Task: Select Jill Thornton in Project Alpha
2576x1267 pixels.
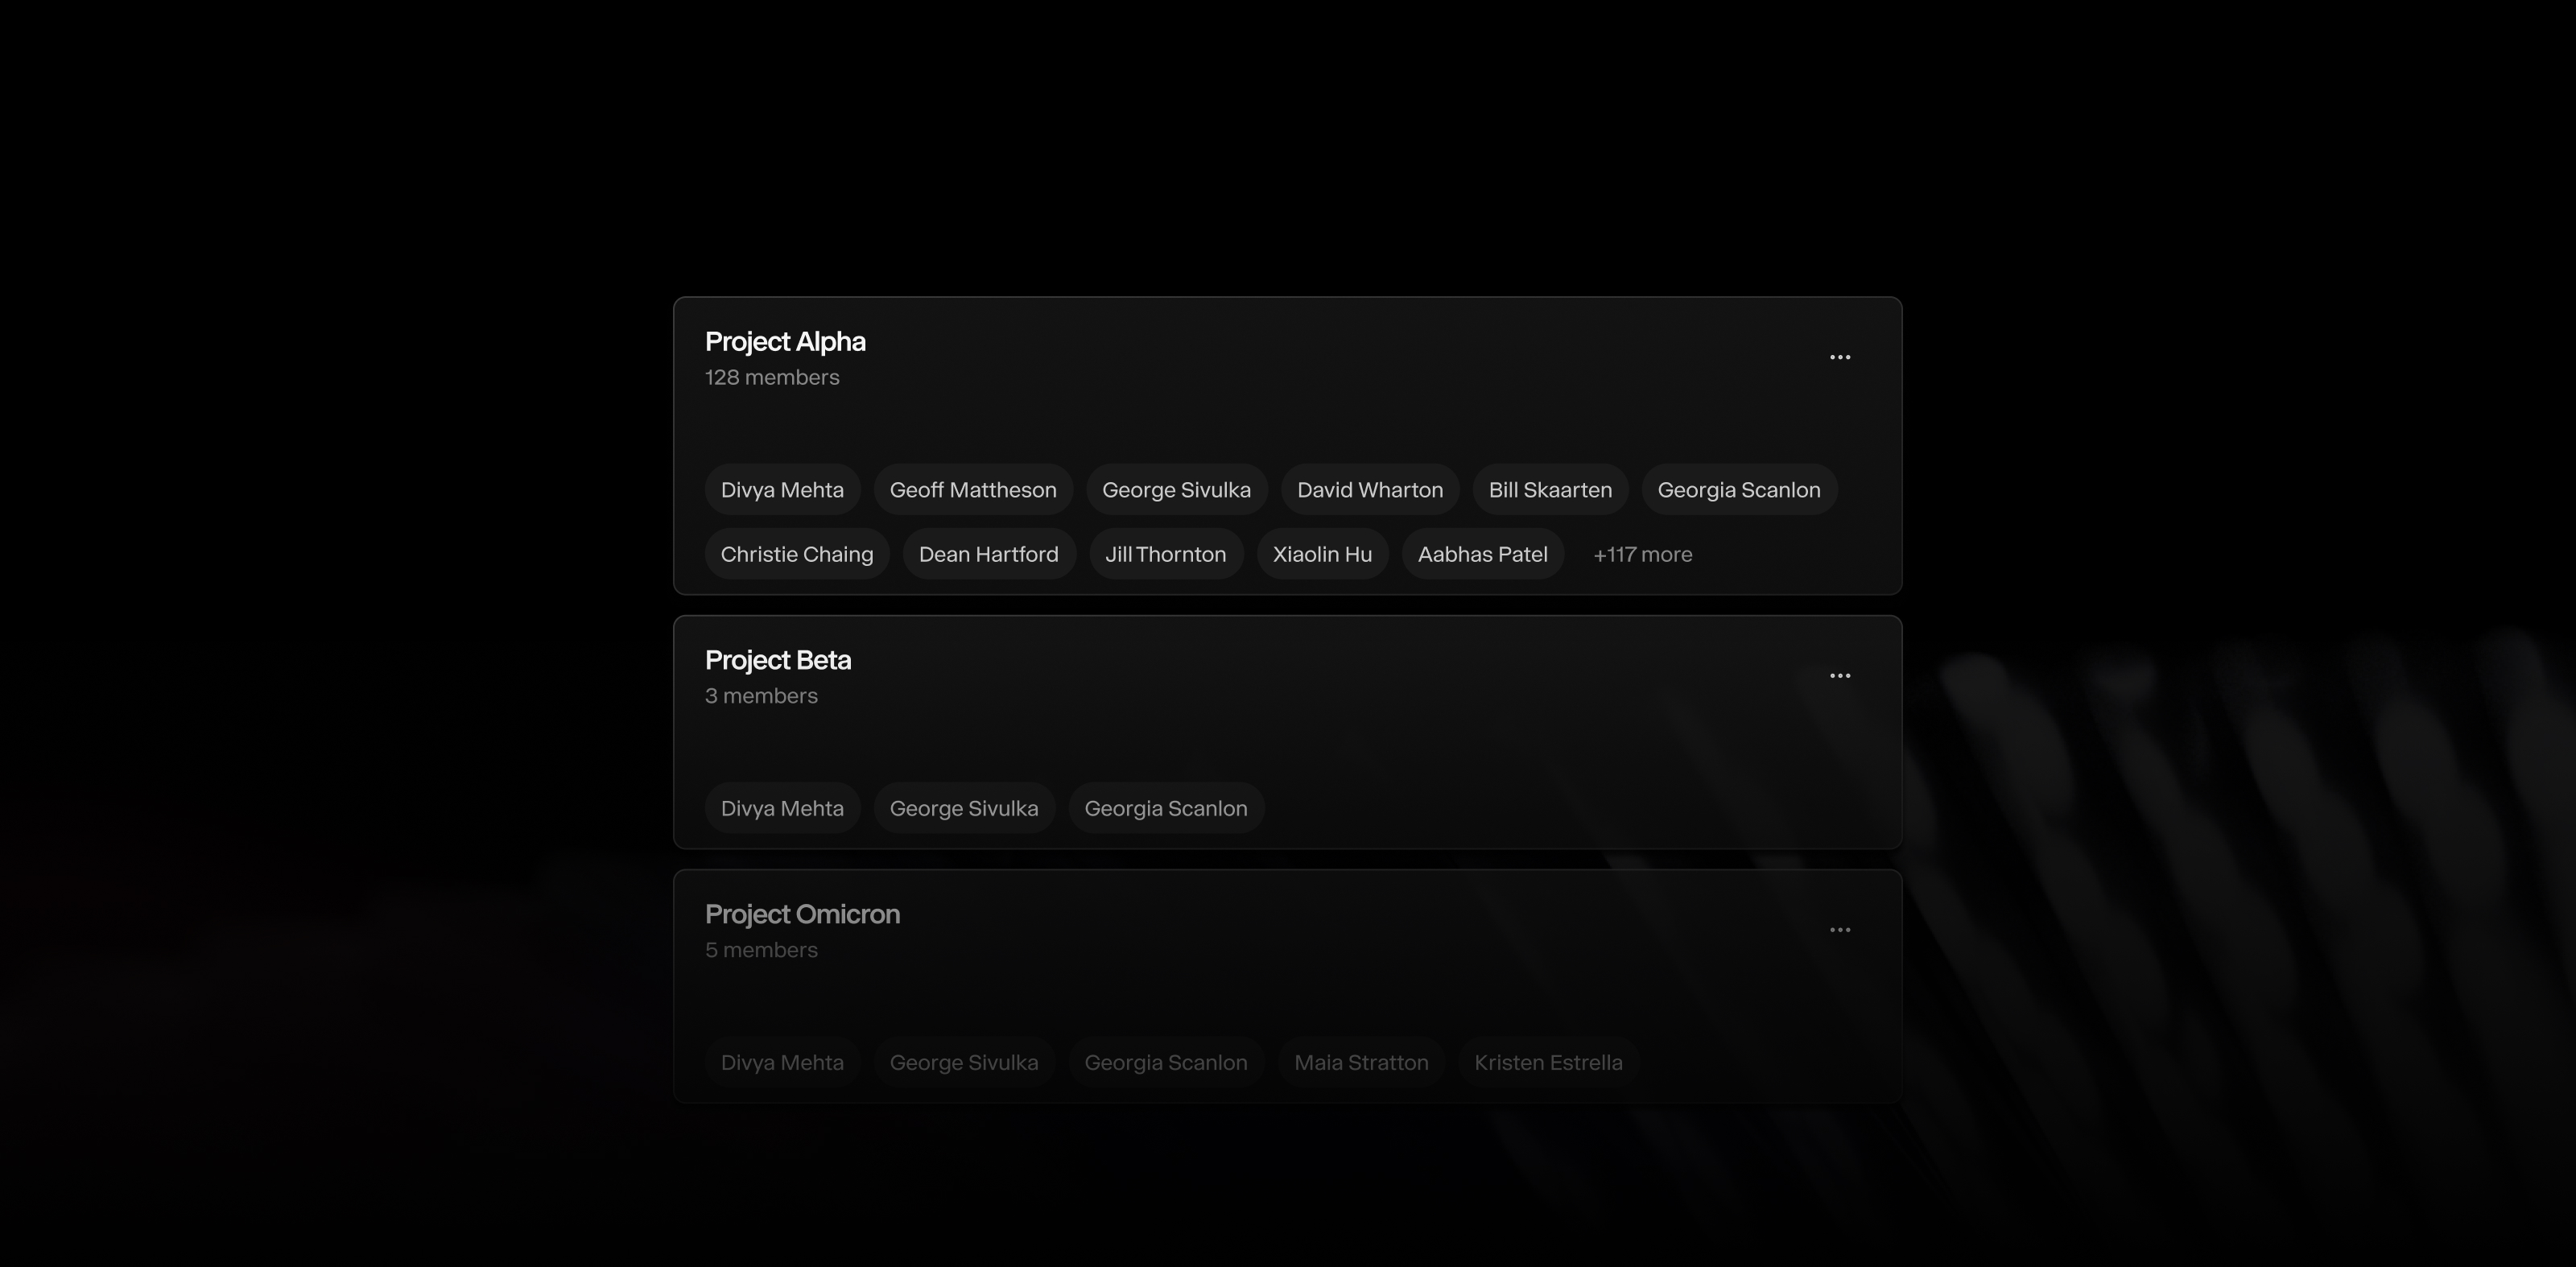Action: point(1165,554)
